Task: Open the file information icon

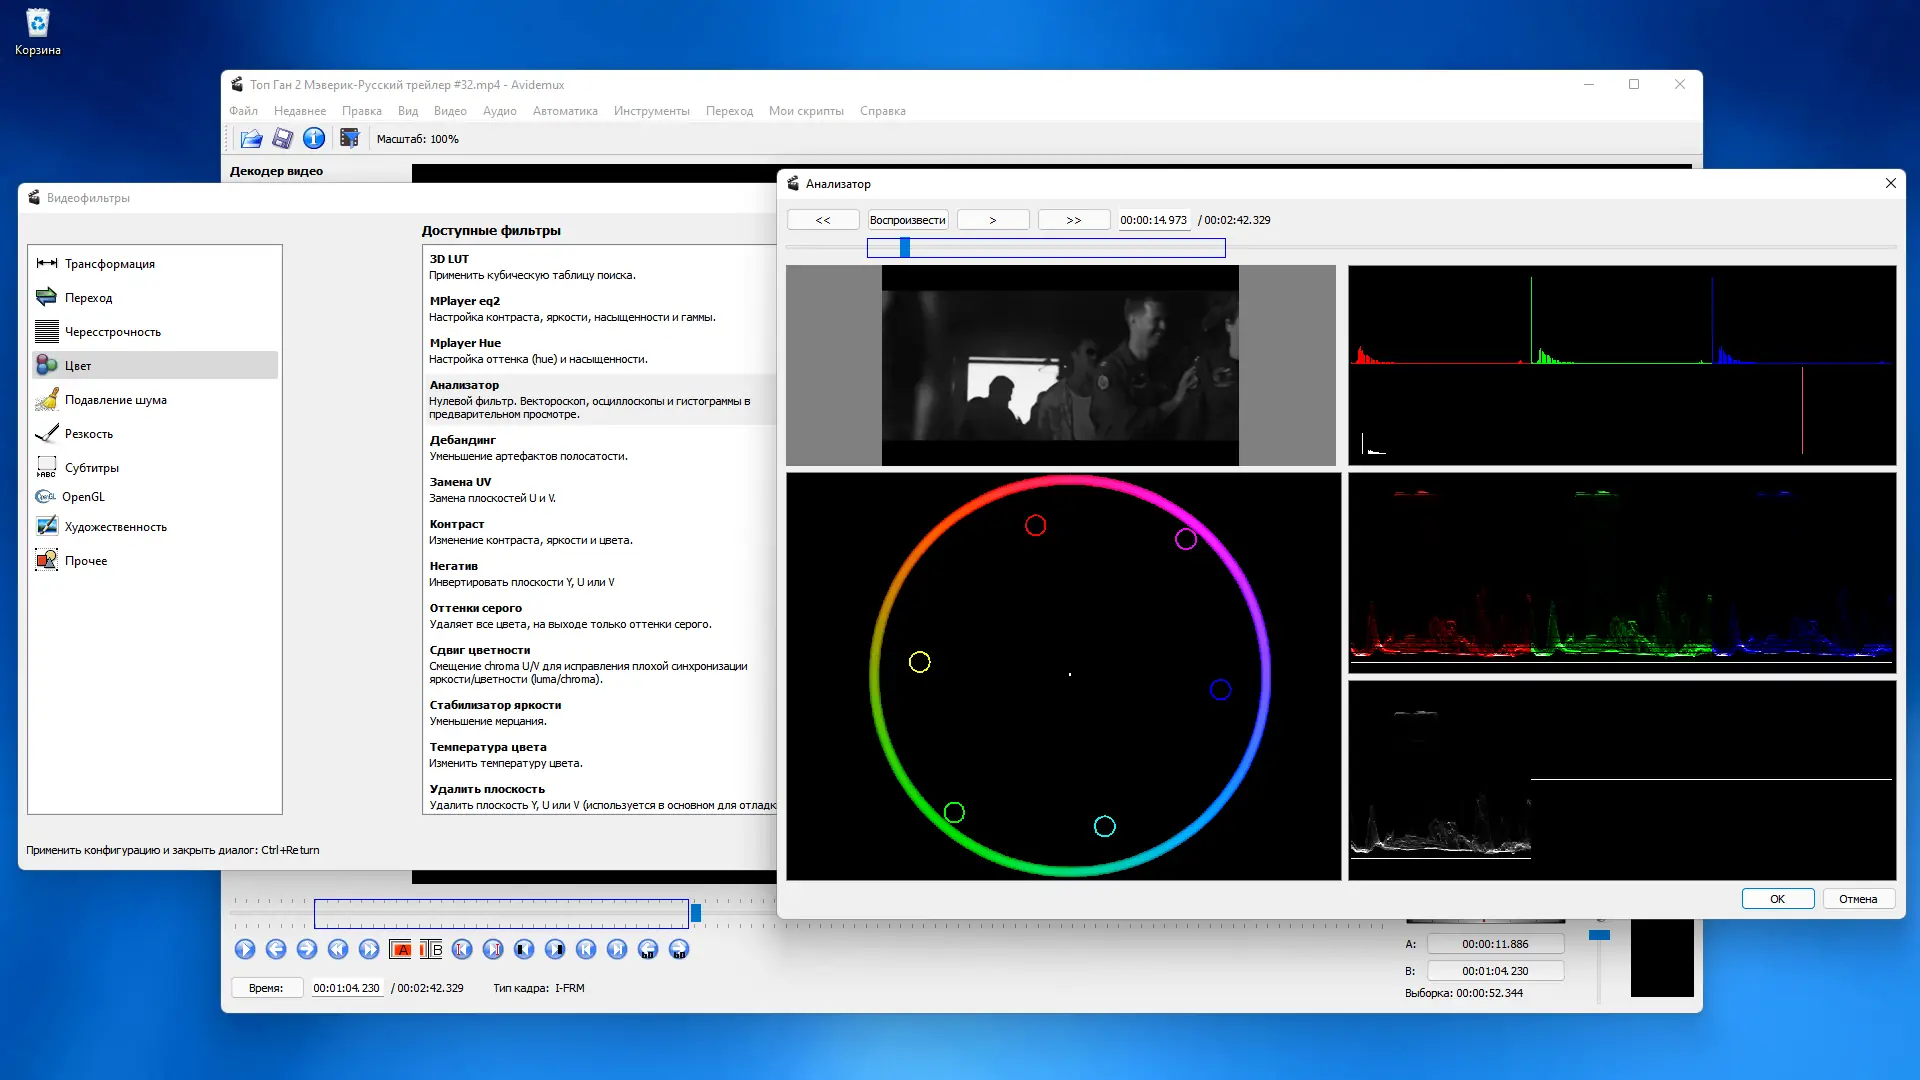Action: pyautogui.click(x=314, y=139)
